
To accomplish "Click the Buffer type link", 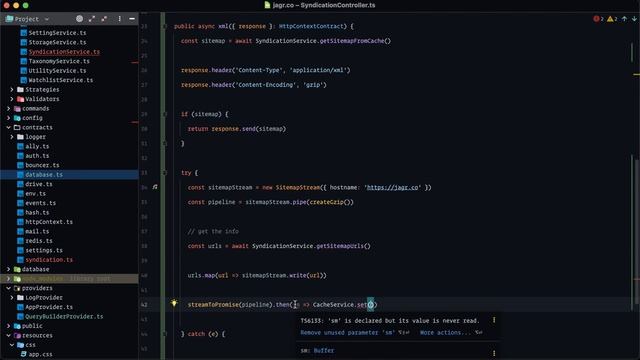I will click(x=324, y=350).
